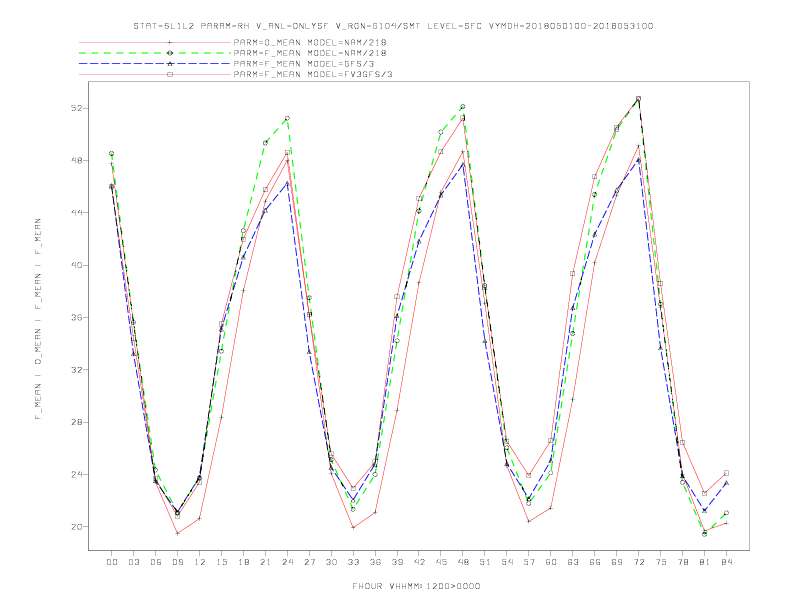The width and height of the screenshot is (792, 612).
Task: Click FV3GFS square data point at hour 84
Action: coord(726,473)
